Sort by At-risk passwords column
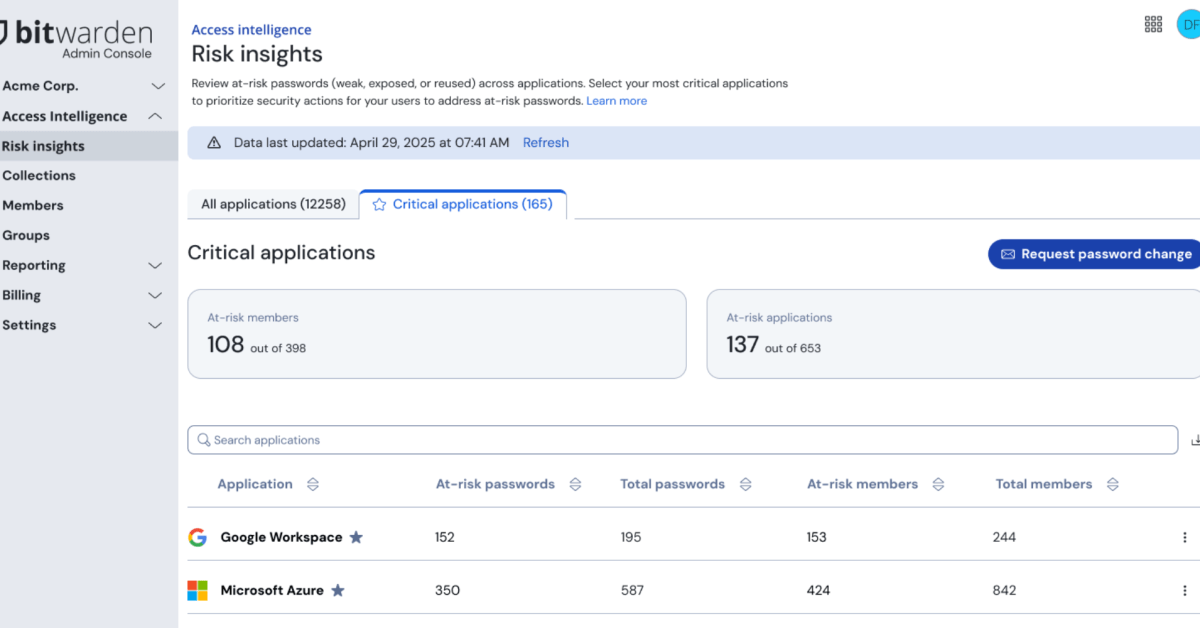 (575, 484)
